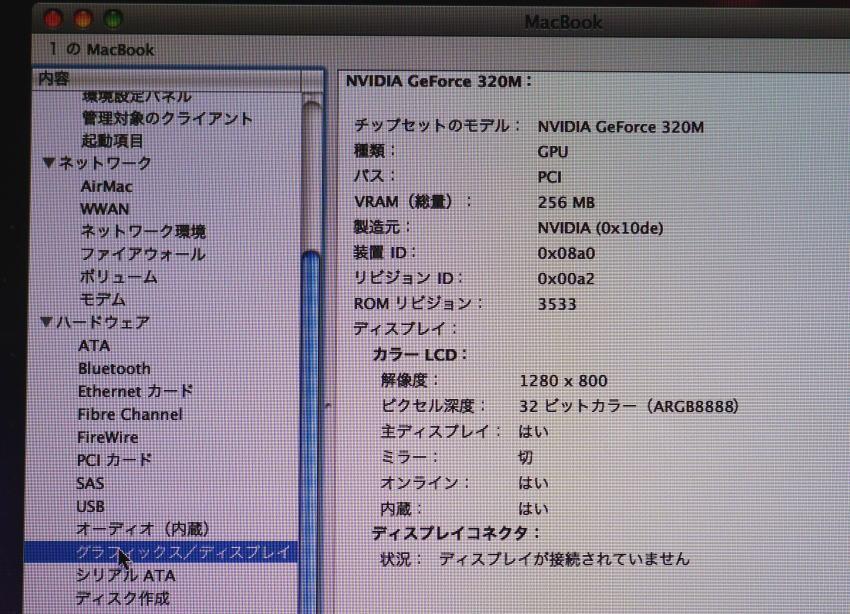Select AirMac in the sidebar

click(x=106, y=186)
